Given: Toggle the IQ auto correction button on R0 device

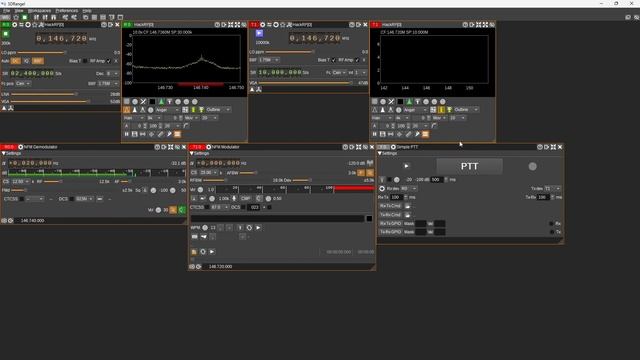Looking at the screenshot, I should click(x=26, y=61).
